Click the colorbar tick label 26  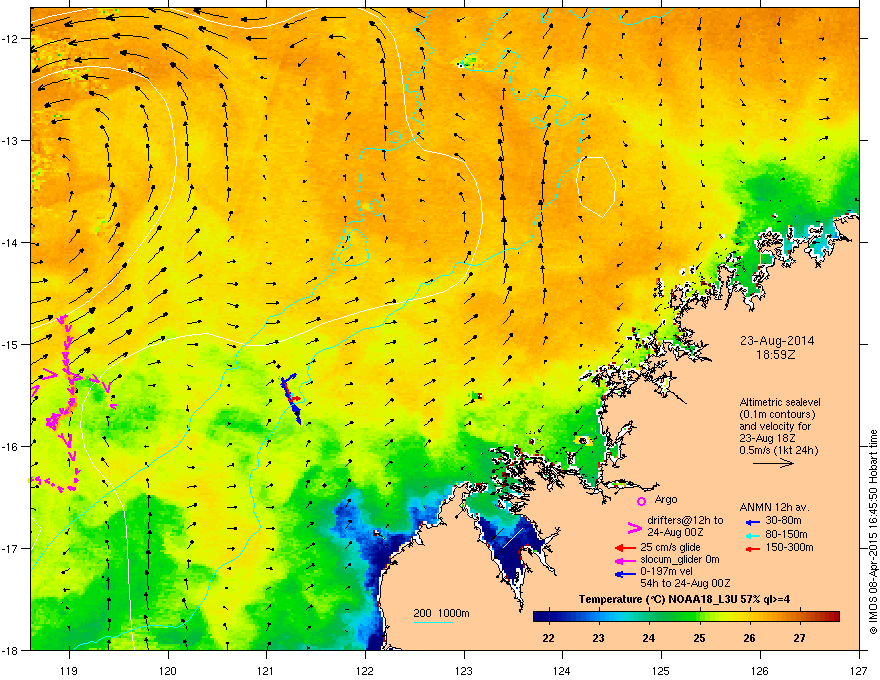(749, 638)
